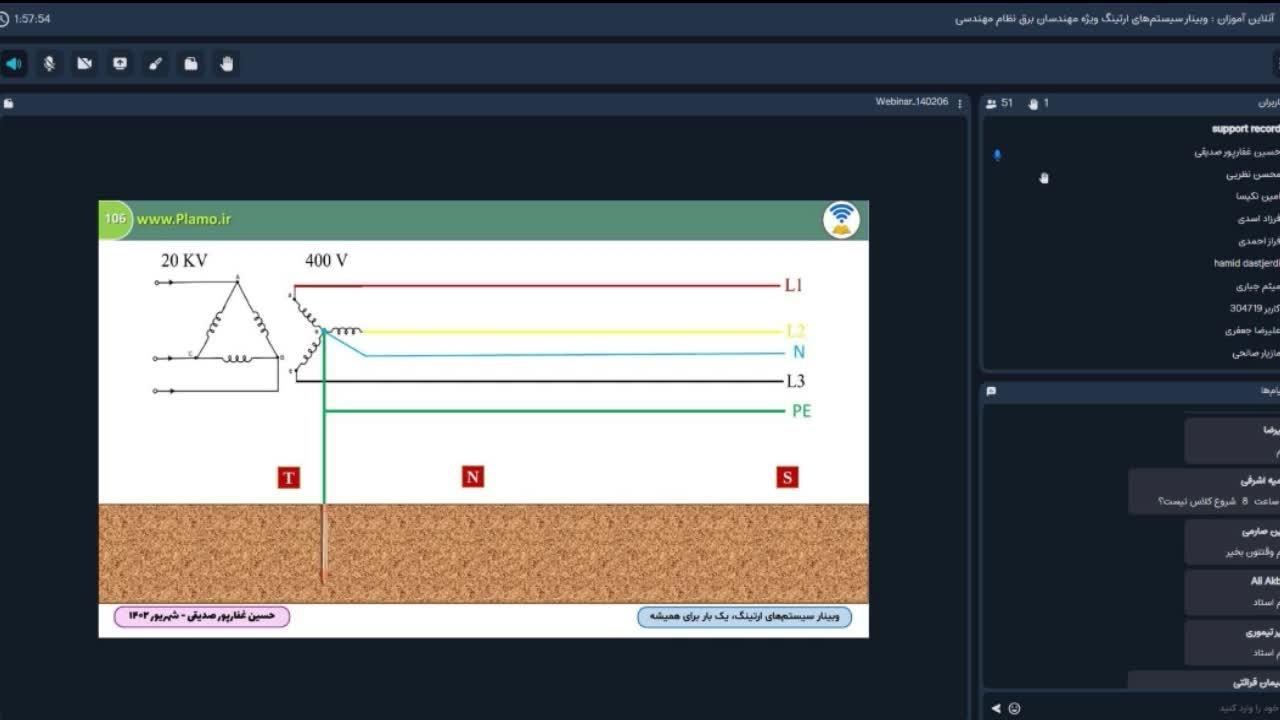Click the raised hand icon in user list
This screenshot has height=720, width=1280.
pyautogui.click(x=1044, y=178)
